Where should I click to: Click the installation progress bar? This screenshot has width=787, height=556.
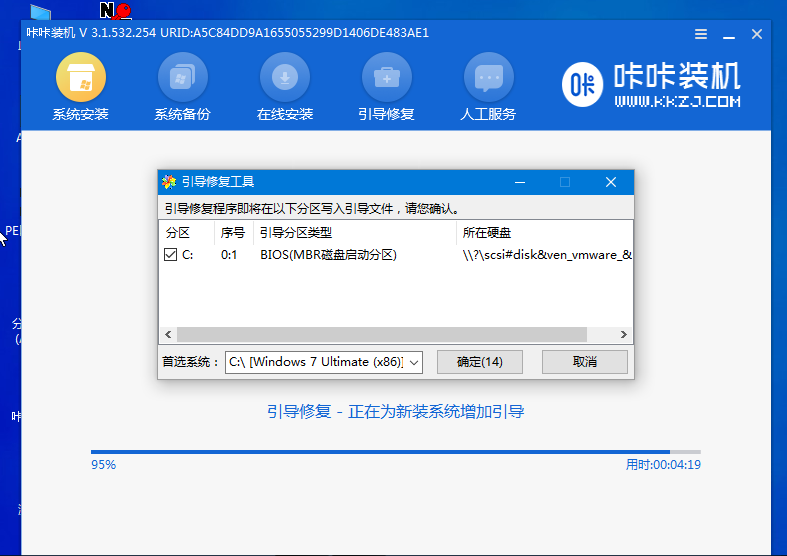coord(396,452)
